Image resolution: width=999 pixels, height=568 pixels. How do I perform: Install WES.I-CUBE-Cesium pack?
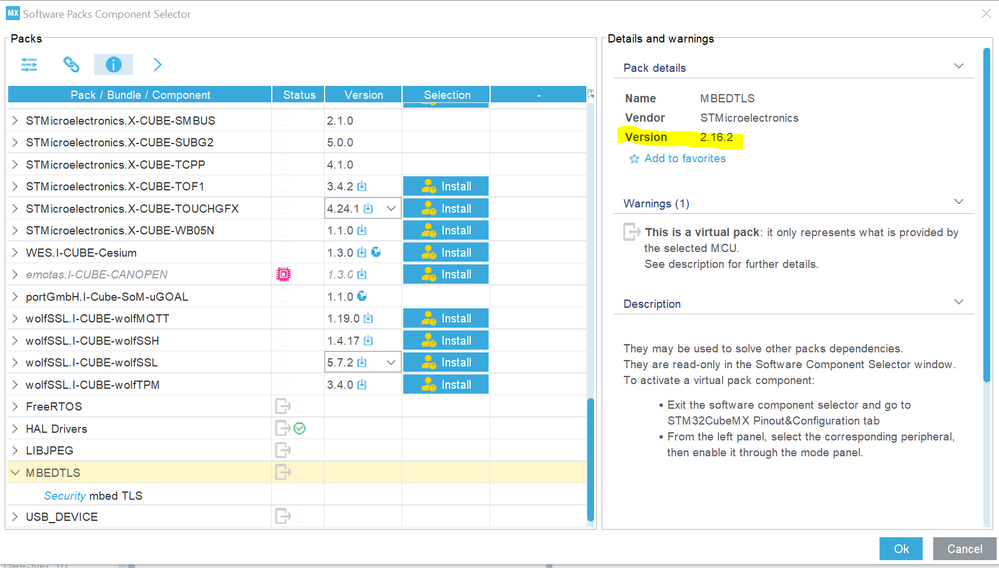coord(446,252)
